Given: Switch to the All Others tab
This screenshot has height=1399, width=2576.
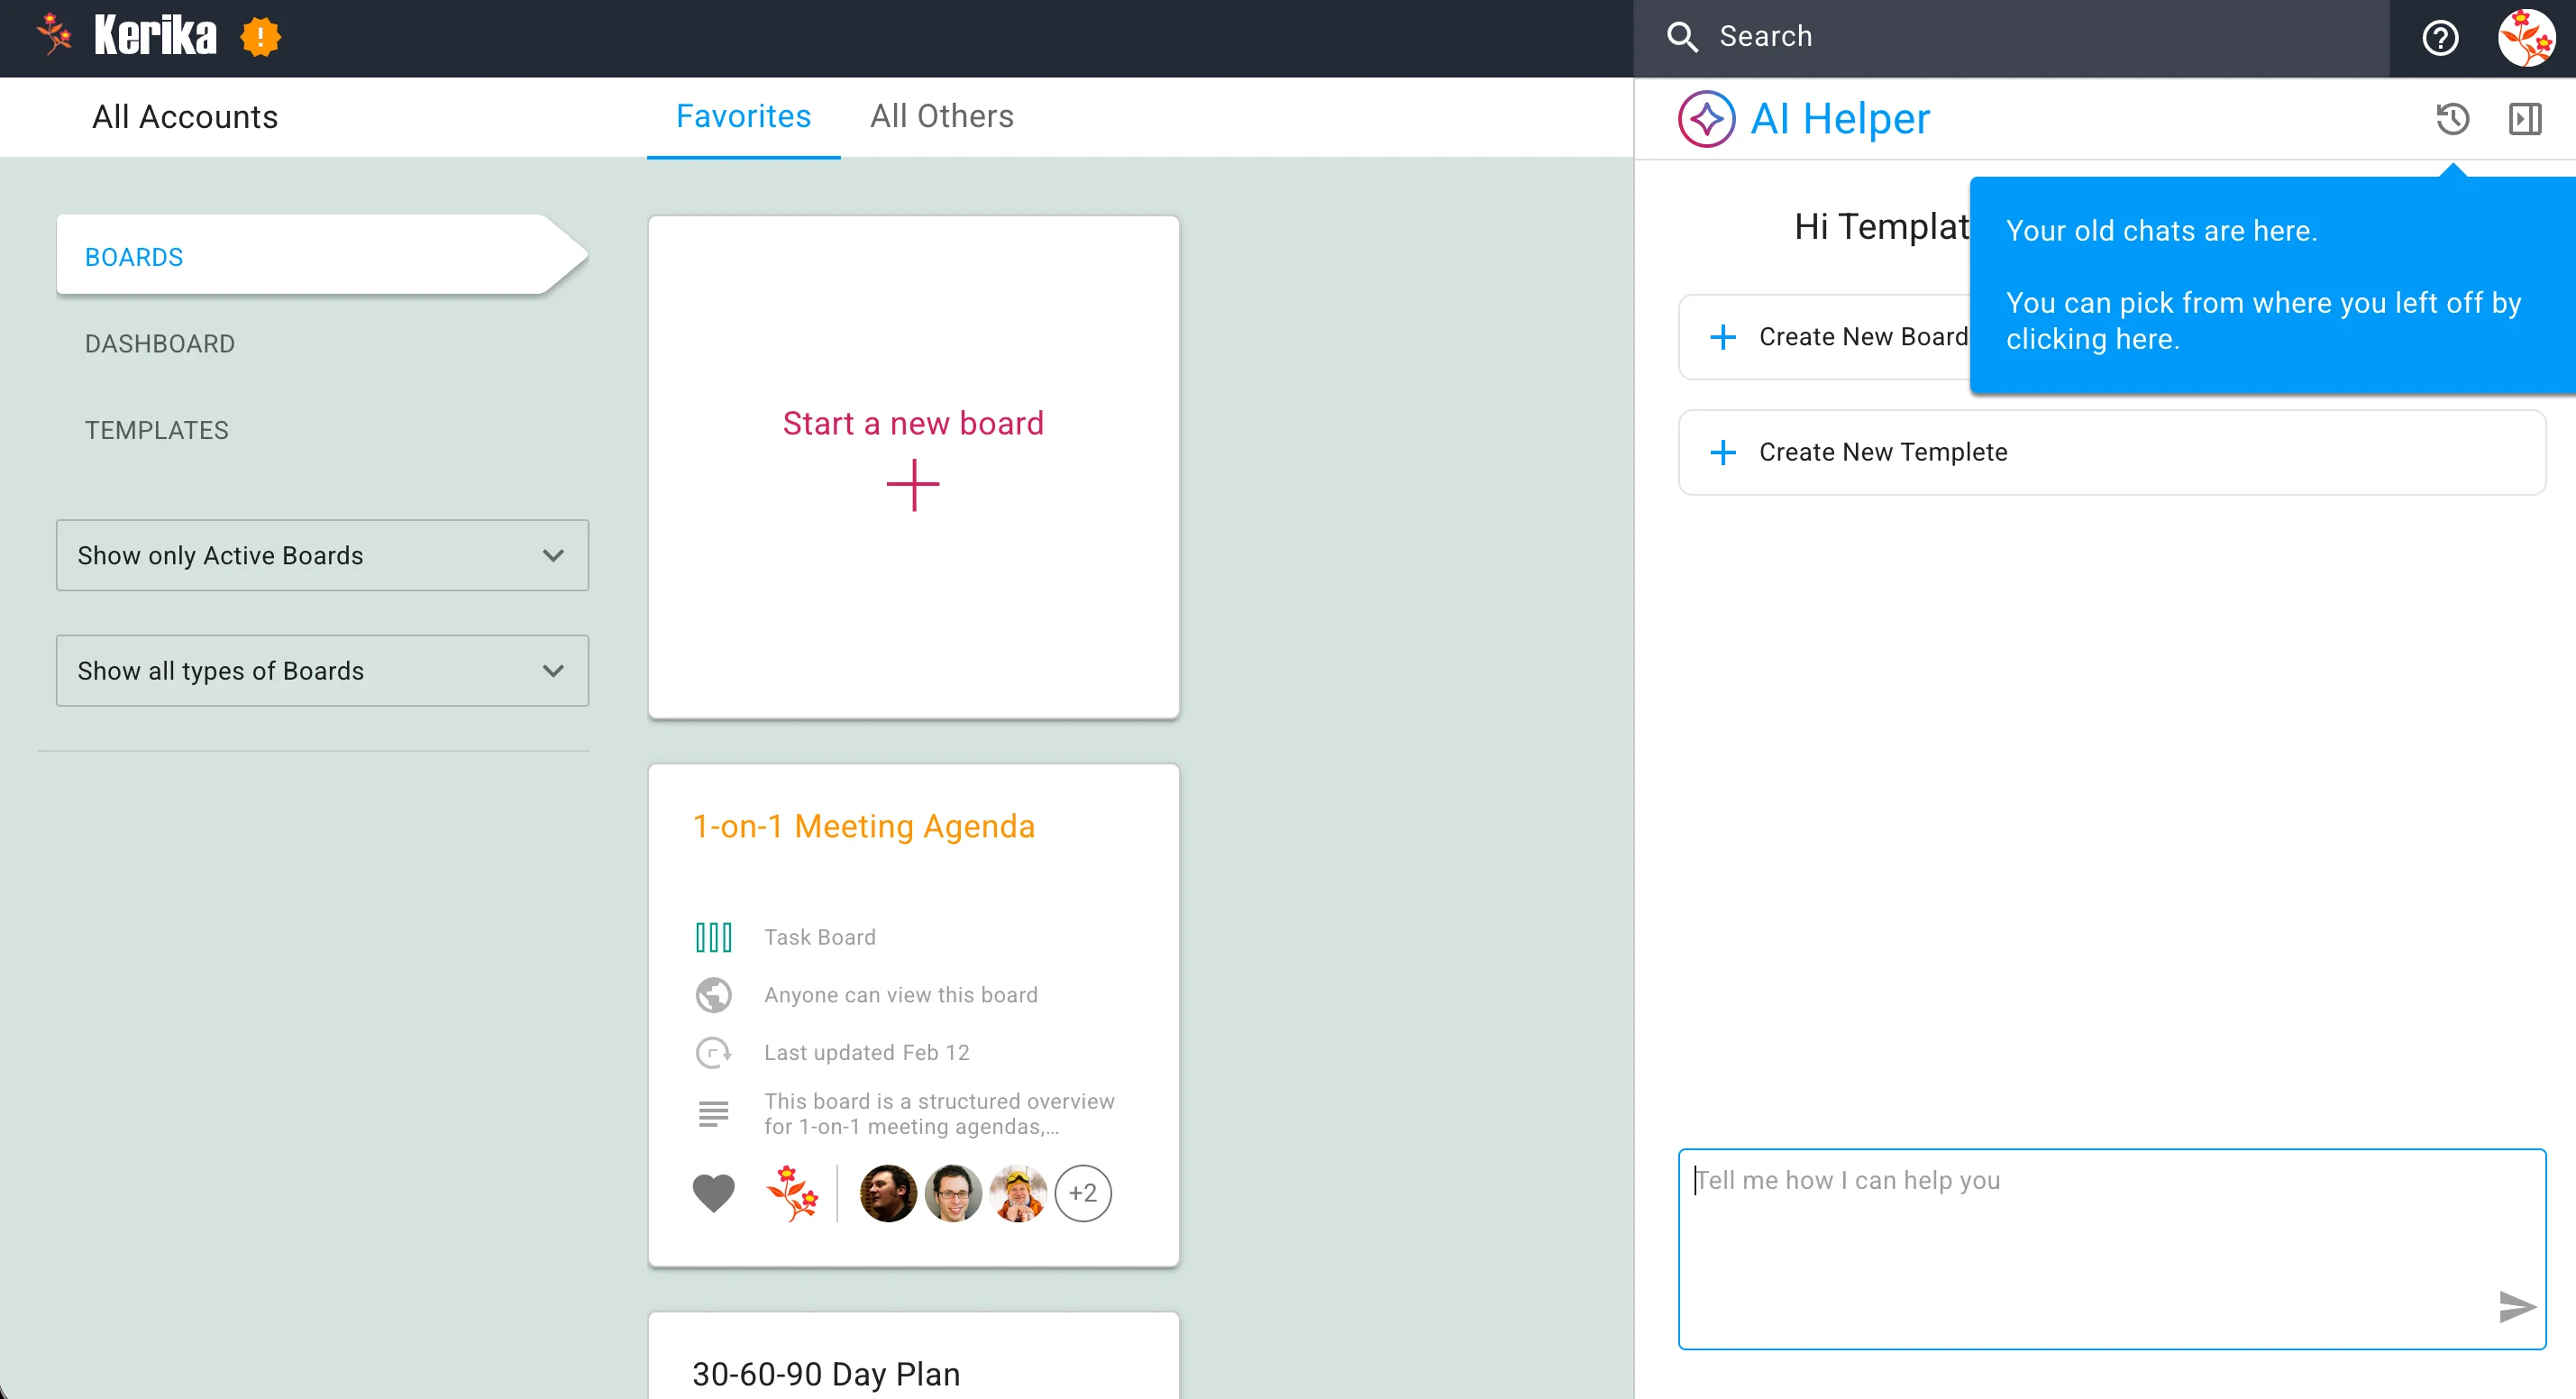Looking at the screenshot, I should [x=941, y=116].
